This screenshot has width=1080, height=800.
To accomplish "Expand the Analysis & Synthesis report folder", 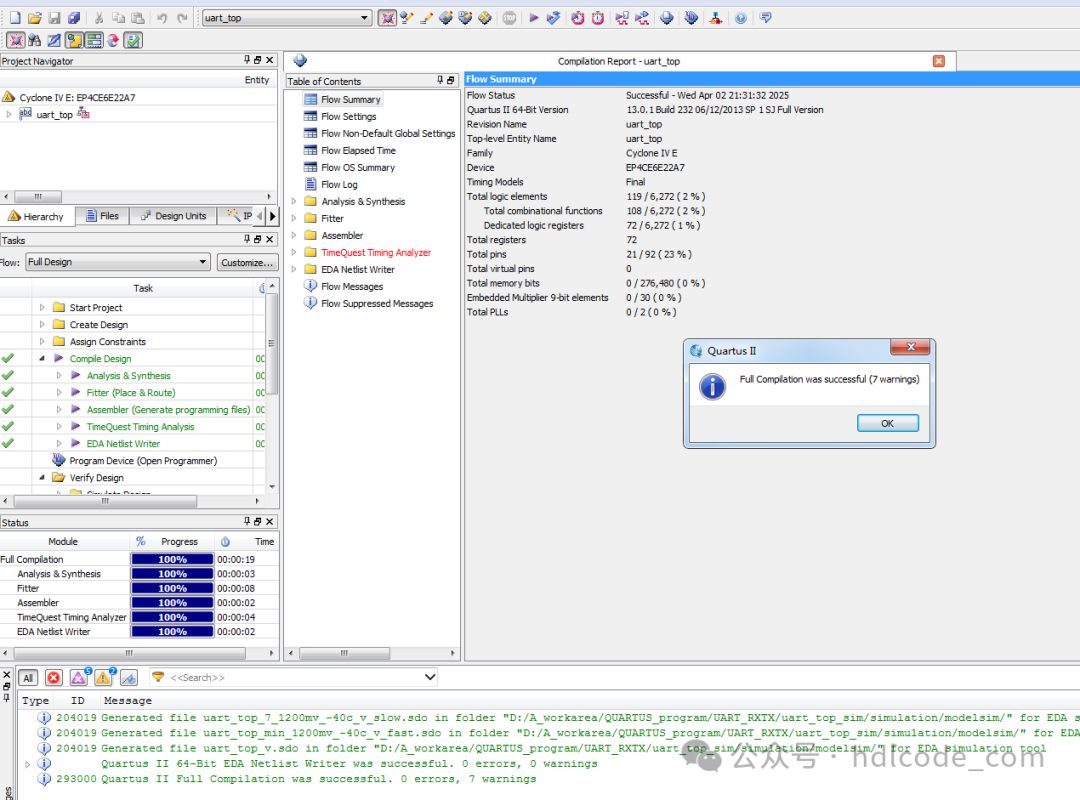I will click(x=294, y=201).
